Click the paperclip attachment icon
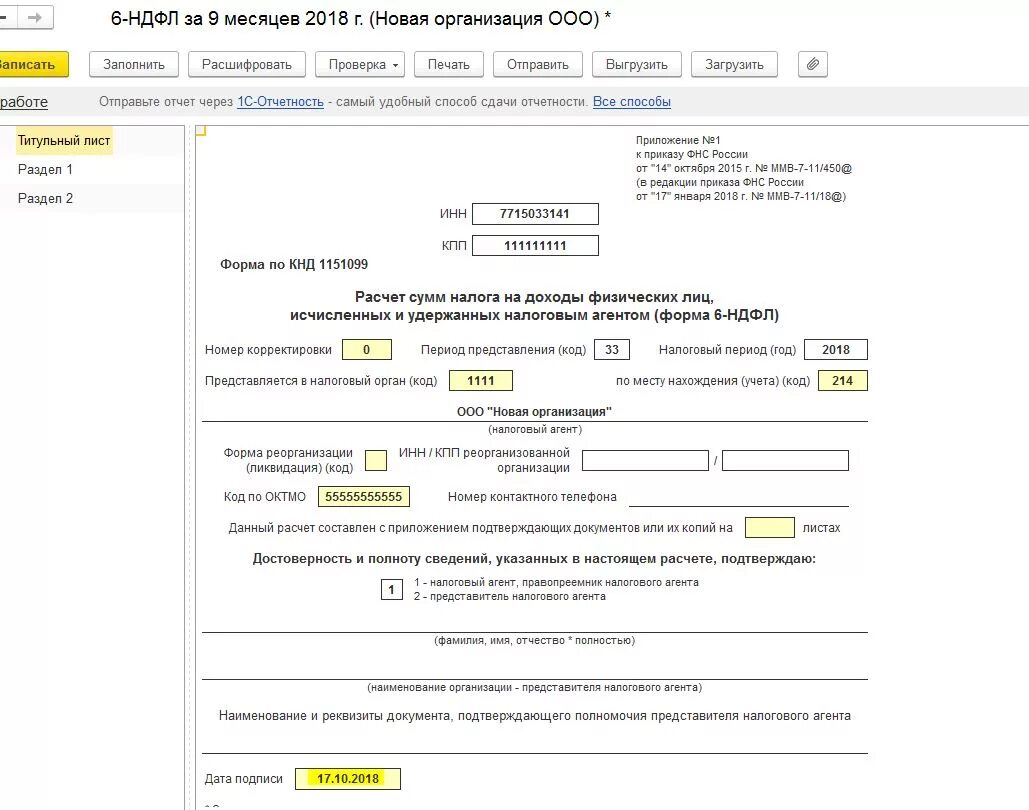The height and width of the screenshot is (810, 1029). click(812, 64)
